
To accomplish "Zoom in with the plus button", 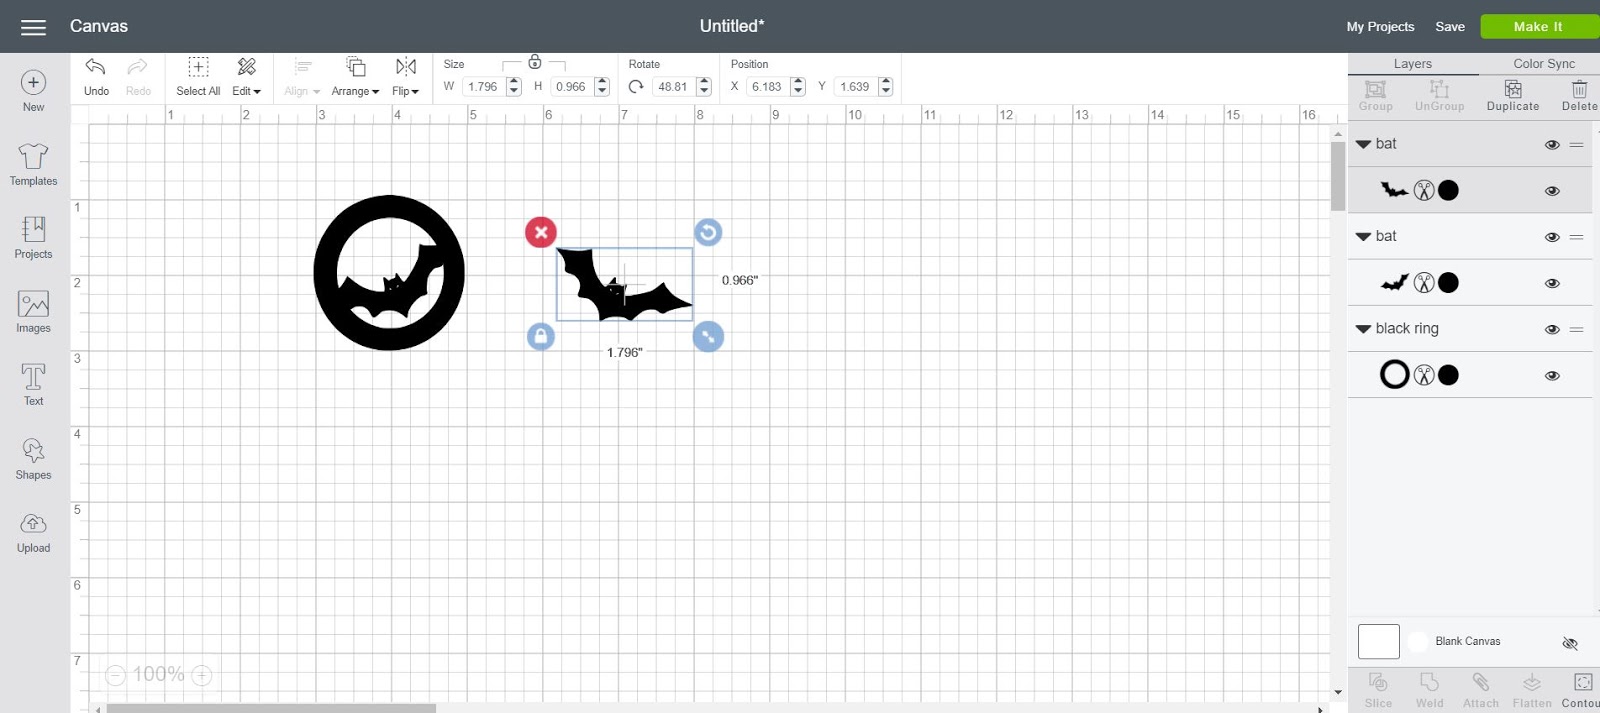I will [x=202, y=675].
